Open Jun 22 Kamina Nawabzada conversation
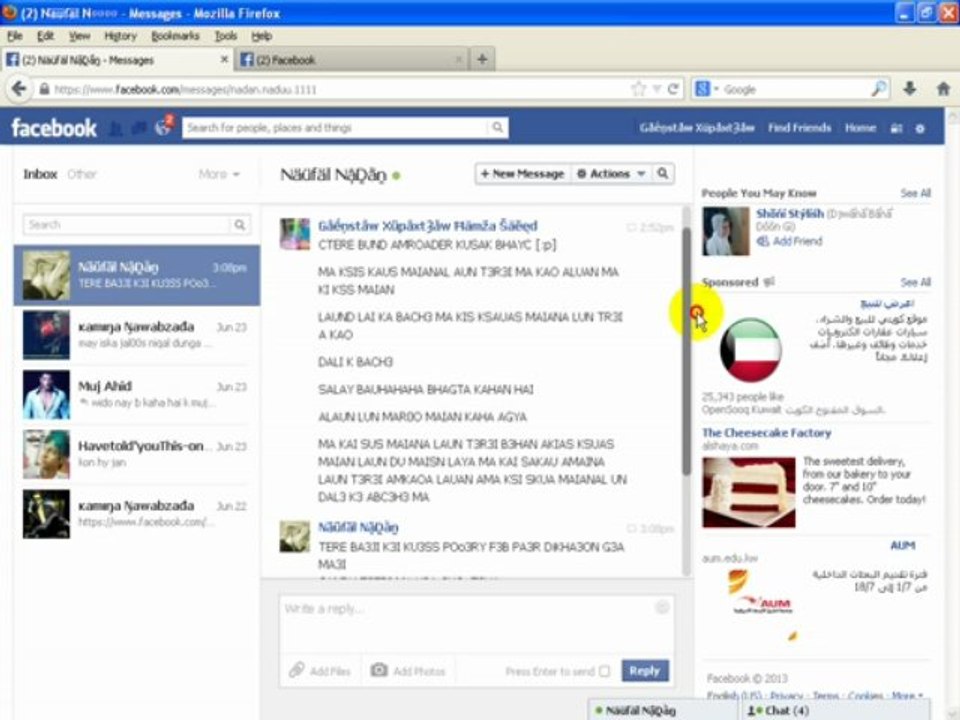 pyautogui.click(x=137, y=514)
